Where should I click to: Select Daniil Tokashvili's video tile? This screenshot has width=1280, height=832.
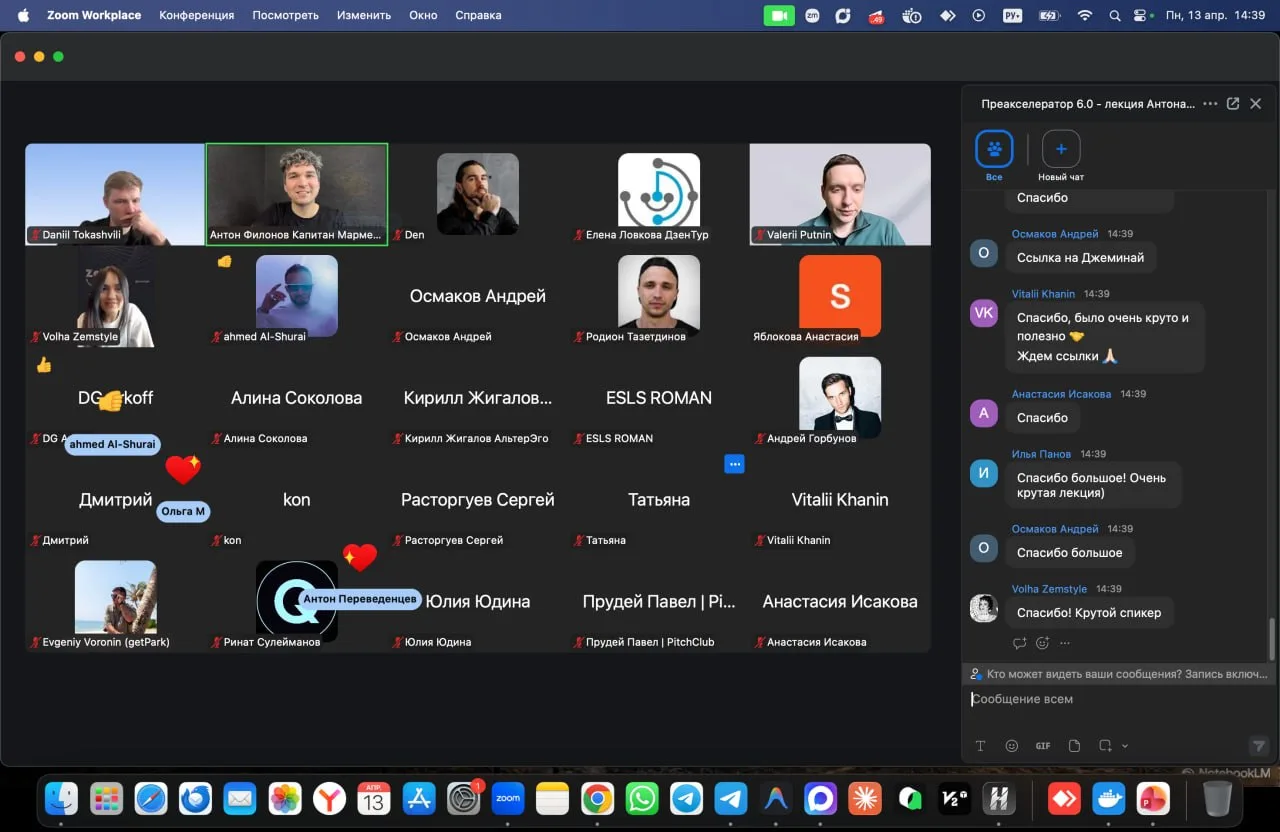coord(115,194)
